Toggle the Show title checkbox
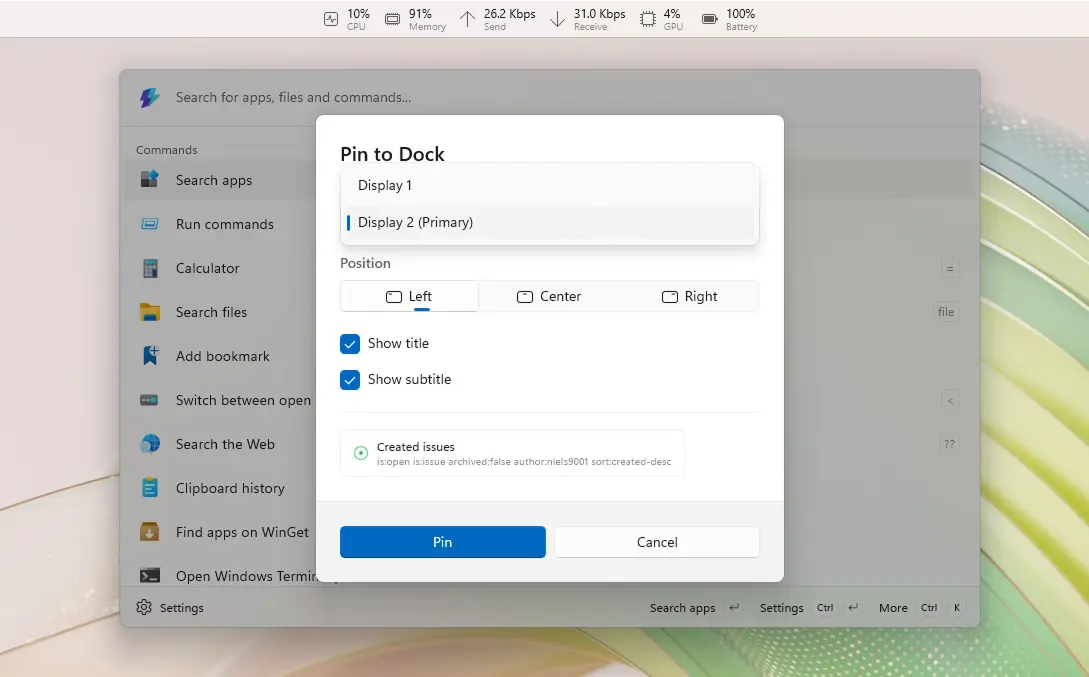 [350, 344]
